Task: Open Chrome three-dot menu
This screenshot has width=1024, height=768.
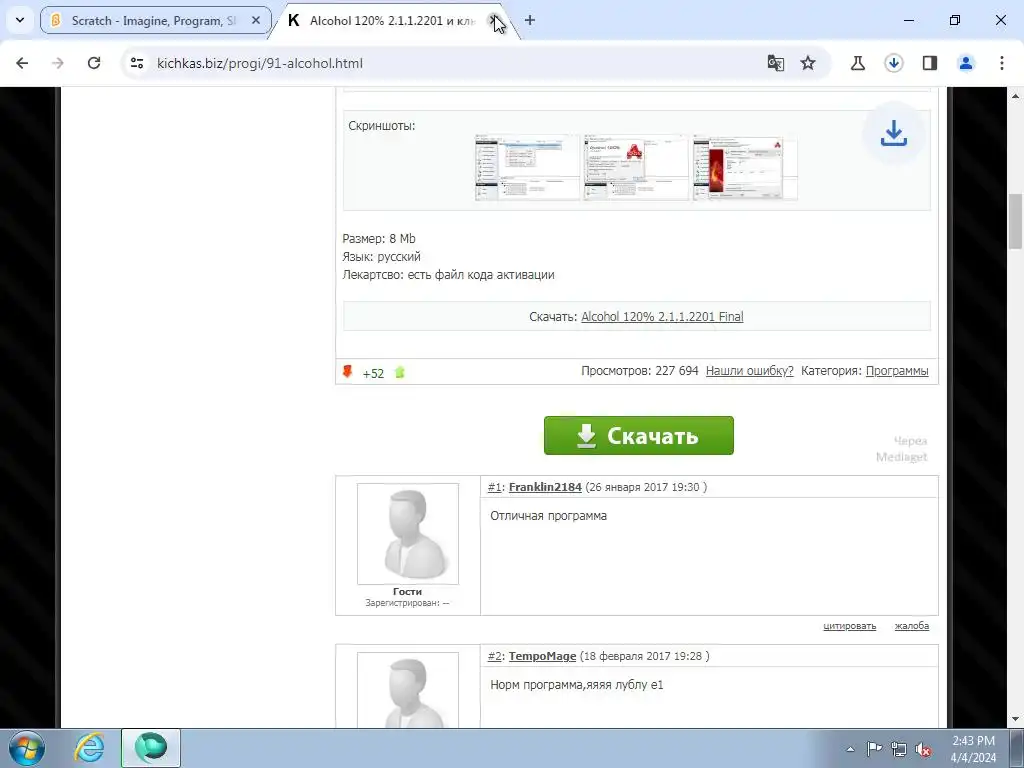Action: [1002, 63]
